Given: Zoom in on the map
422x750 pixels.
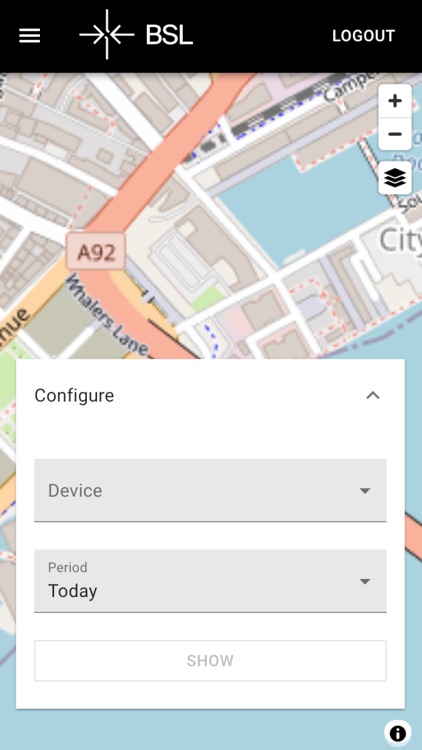Looking at the screenshot, I should (x=395, y=101).
